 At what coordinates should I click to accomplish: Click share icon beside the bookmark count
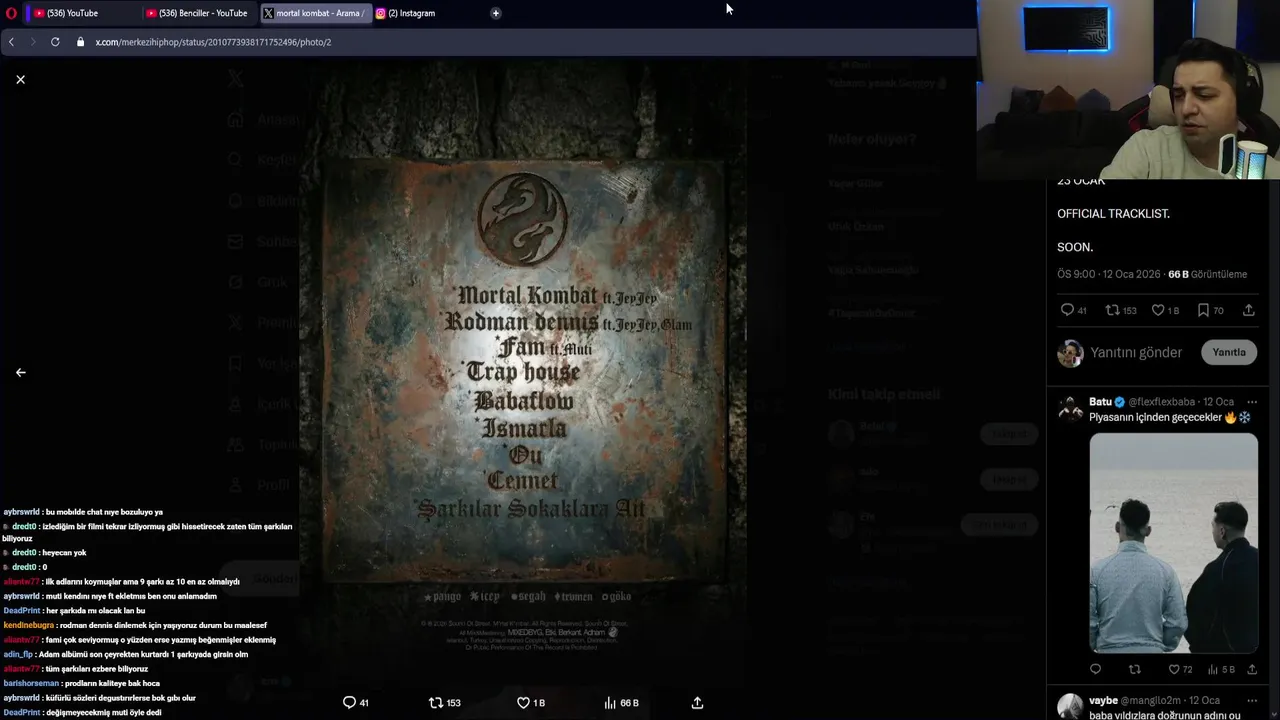pyautogui.click(x=1249, y=310)
